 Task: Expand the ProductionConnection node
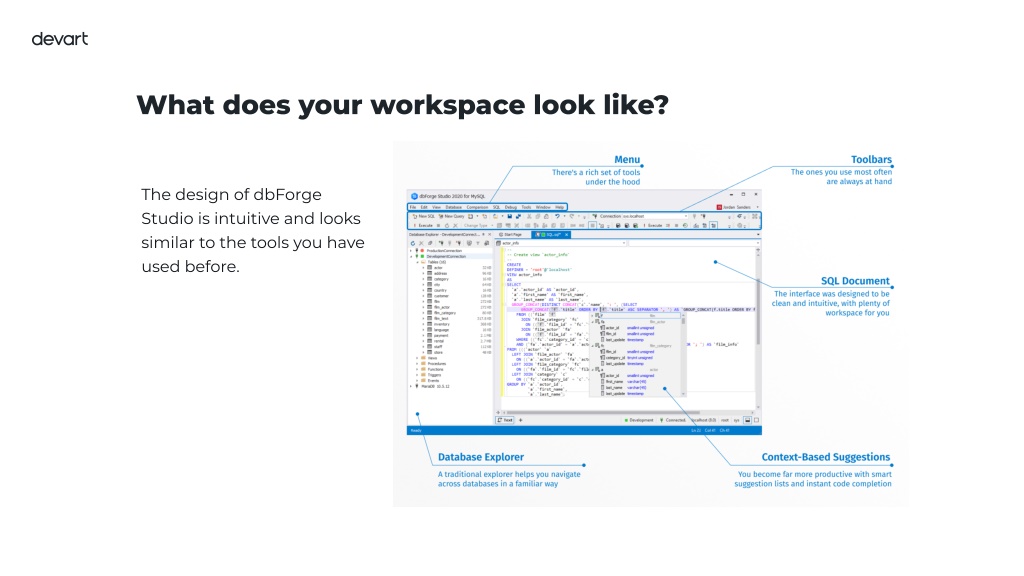pos(411,251)
